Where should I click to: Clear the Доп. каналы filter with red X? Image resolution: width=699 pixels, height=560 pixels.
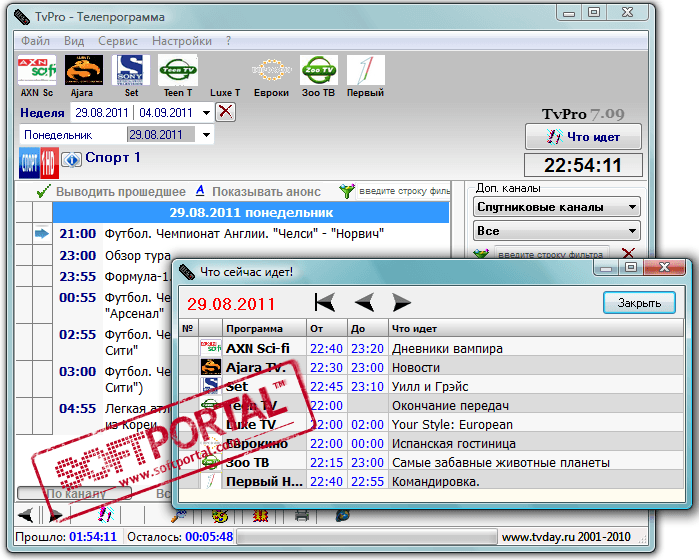628,254
